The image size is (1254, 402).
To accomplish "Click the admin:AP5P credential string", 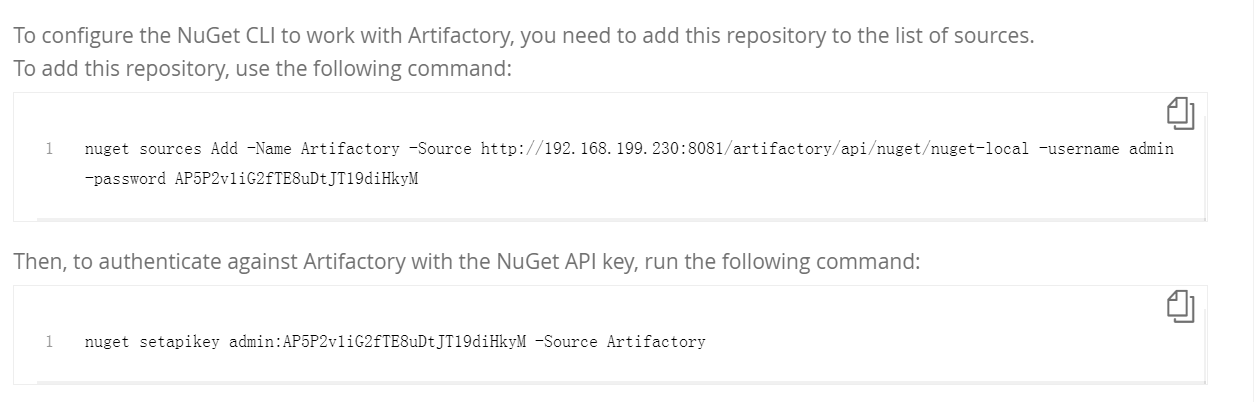I will (377, 342).
